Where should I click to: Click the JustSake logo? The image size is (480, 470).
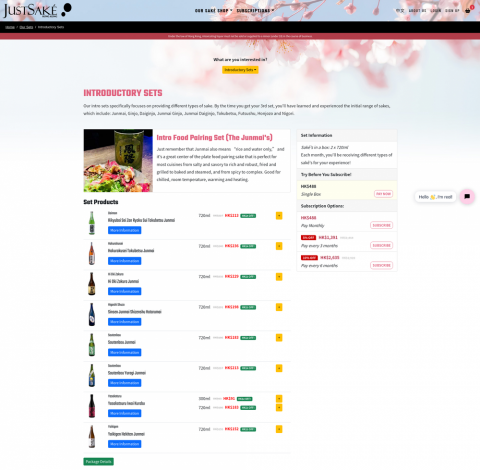37,10
